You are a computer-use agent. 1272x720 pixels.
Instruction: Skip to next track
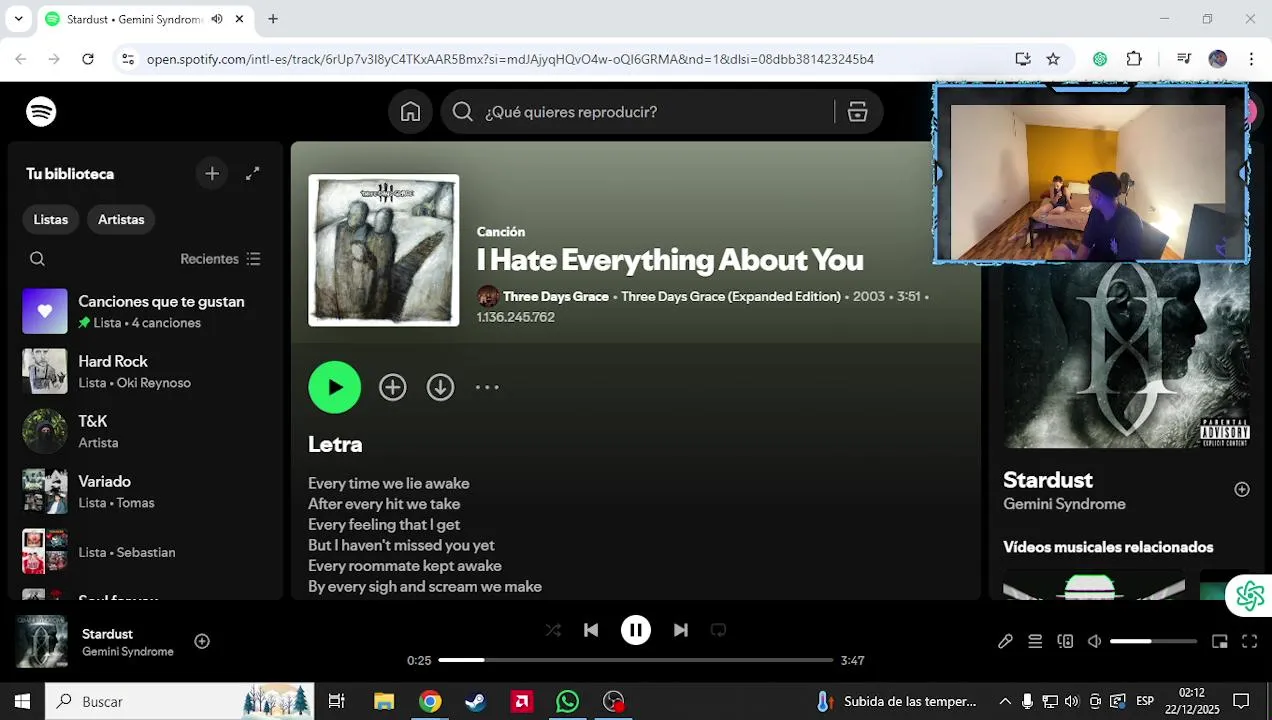681,630
